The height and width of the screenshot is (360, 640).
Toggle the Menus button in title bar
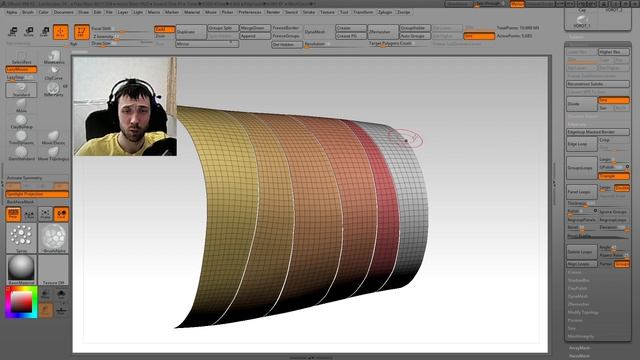517,4
